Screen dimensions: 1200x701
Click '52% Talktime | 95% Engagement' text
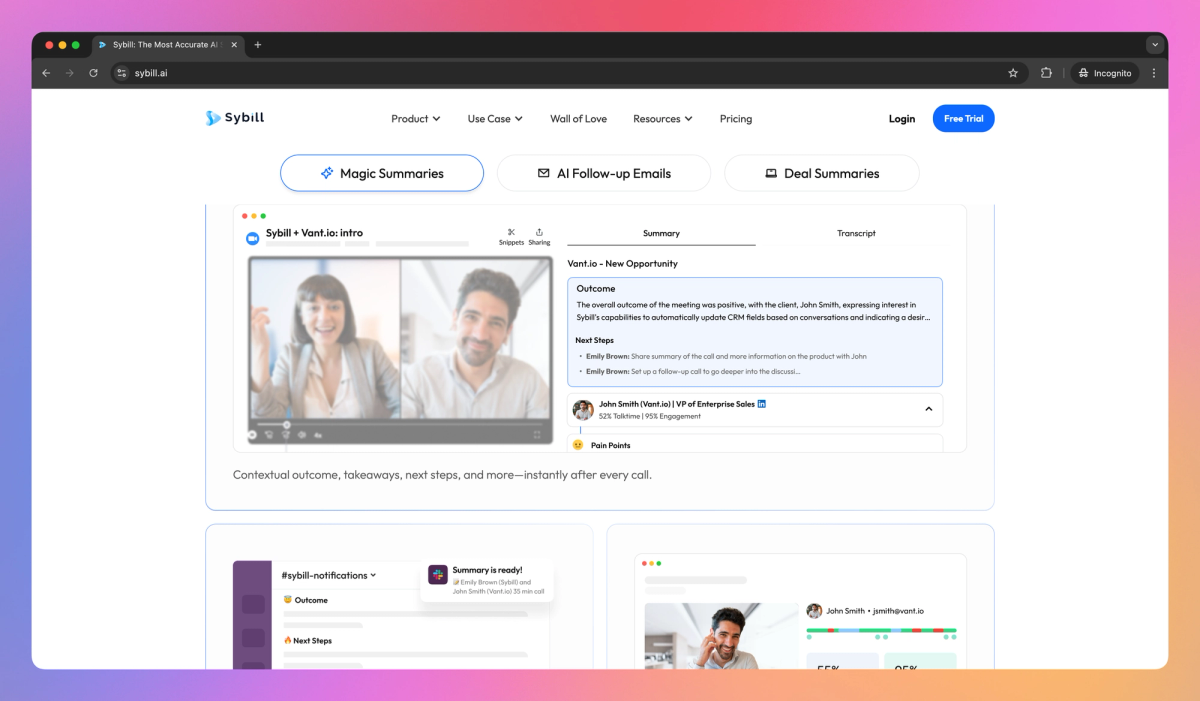point(650,416)
